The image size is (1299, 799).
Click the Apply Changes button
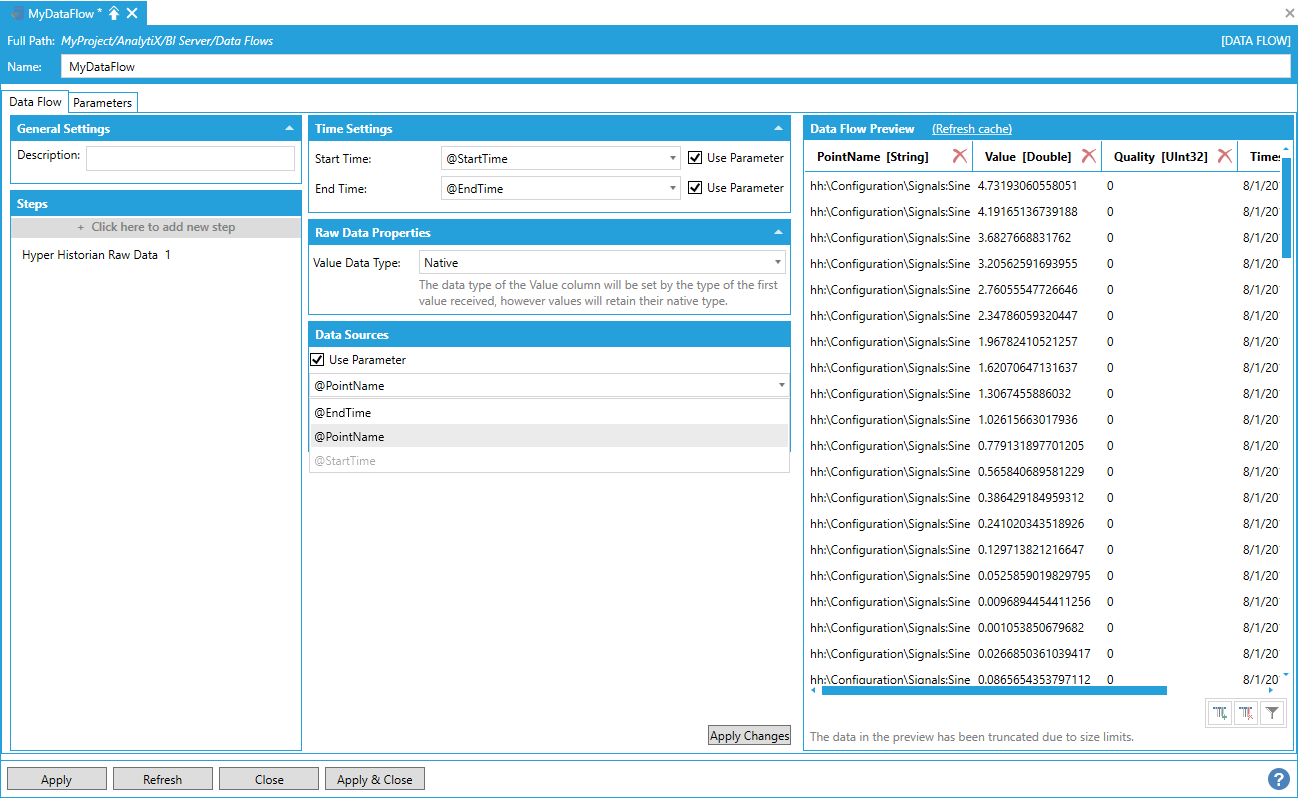[749, 736]
